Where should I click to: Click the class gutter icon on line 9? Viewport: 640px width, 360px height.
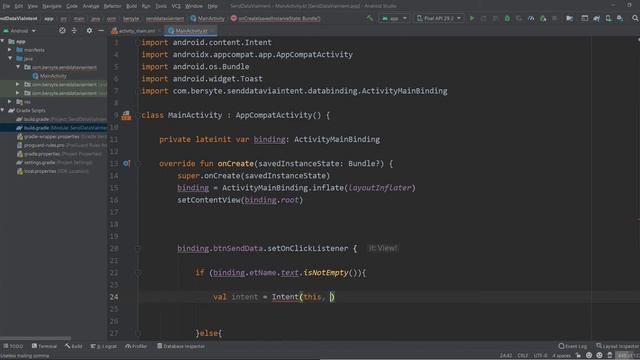pyautogui.click(x=126, y=116)
